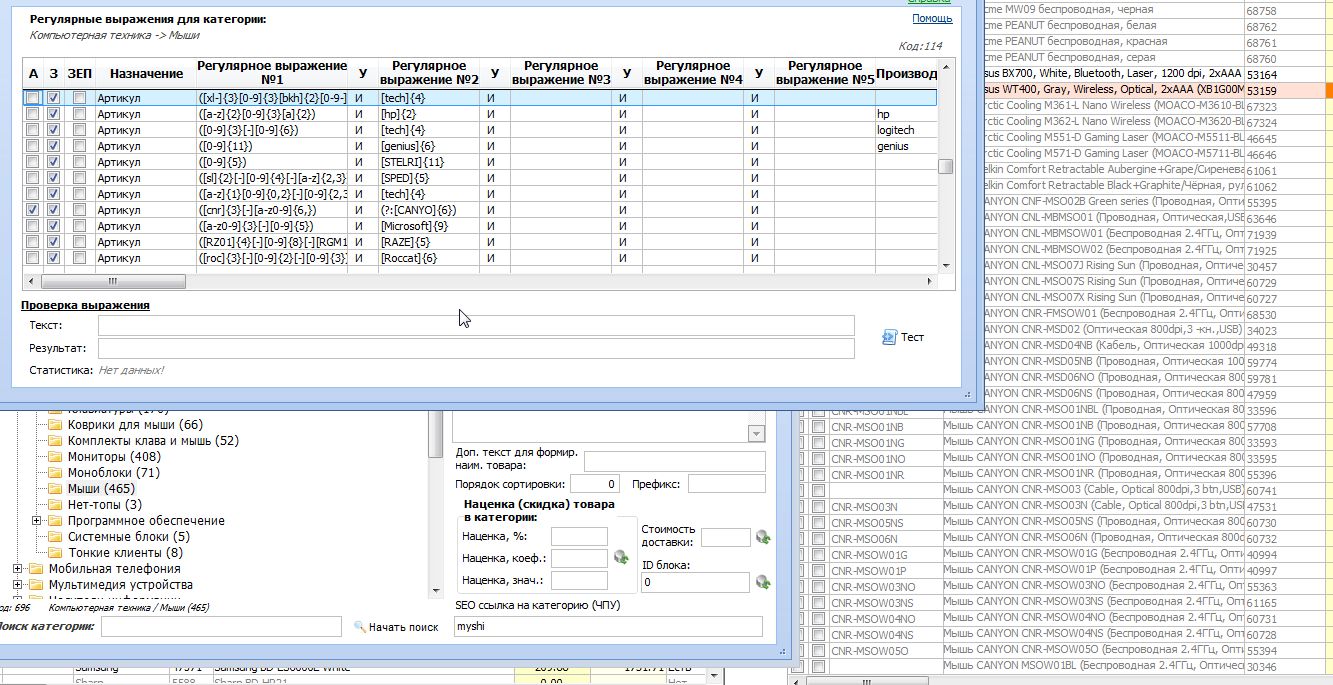Toggle З checkbox in the [Microsoft]{9} row
This screenshot has width=1333, height=685.
(54, 226)
